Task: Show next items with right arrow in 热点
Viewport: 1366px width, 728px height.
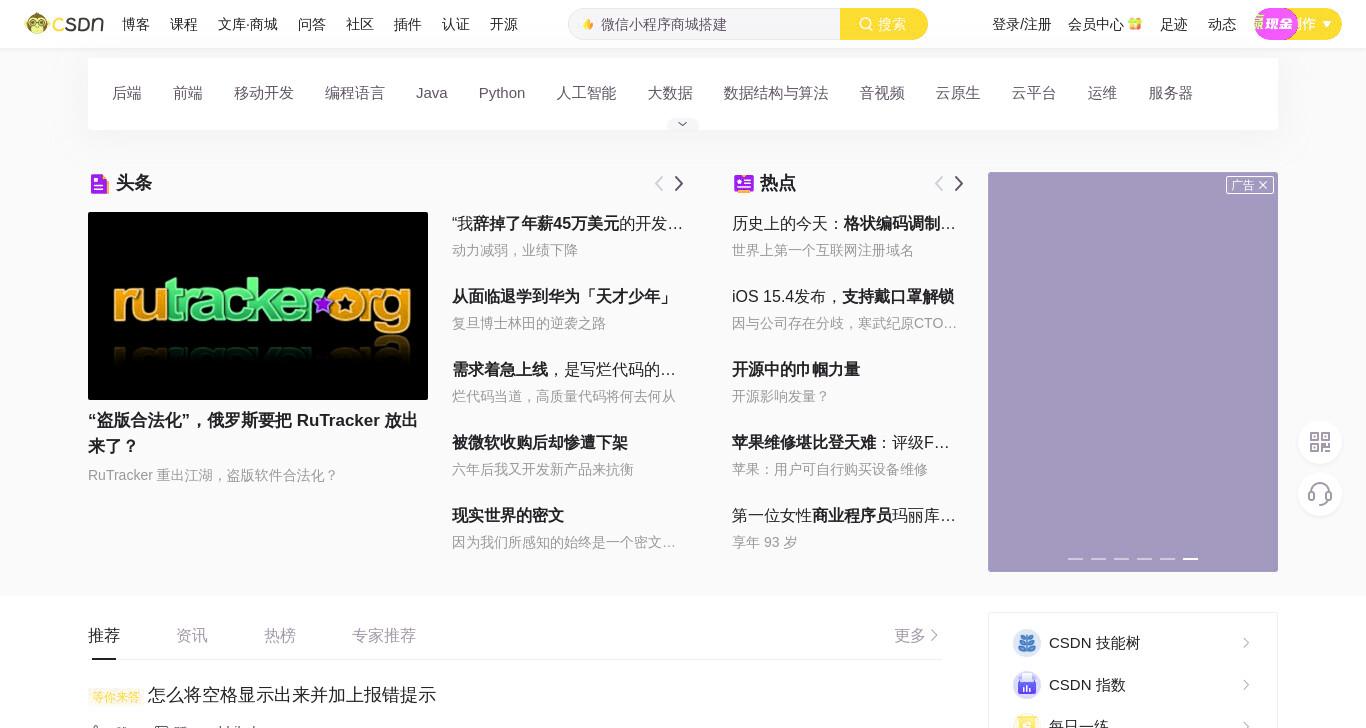Action: tap(959, 183)
